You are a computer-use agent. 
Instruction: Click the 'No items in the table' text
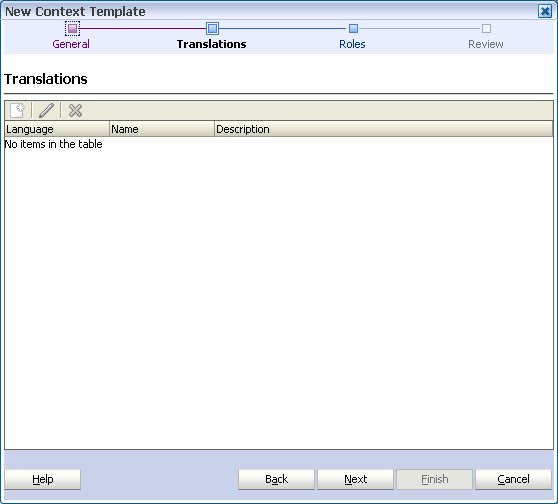coord(53,144)
